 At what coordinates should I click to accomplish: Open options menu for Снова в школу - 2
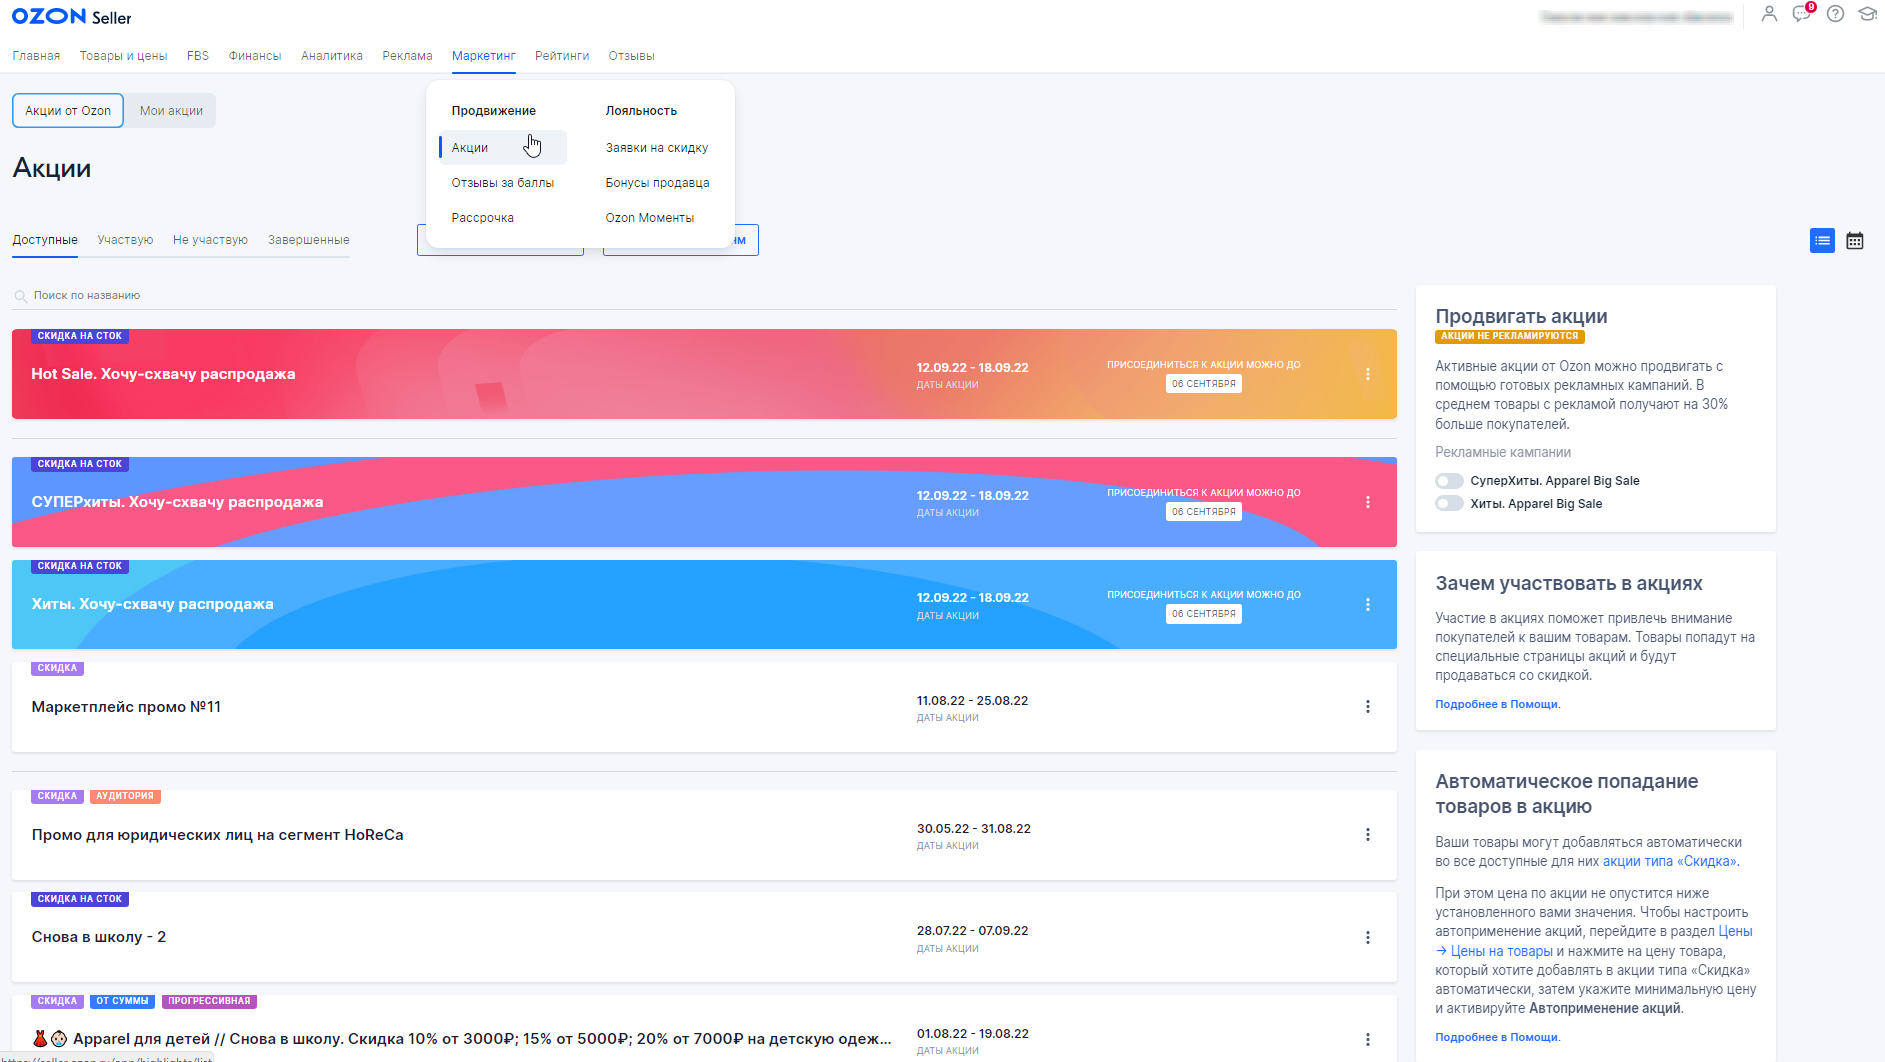click(x=1368, y=937)
